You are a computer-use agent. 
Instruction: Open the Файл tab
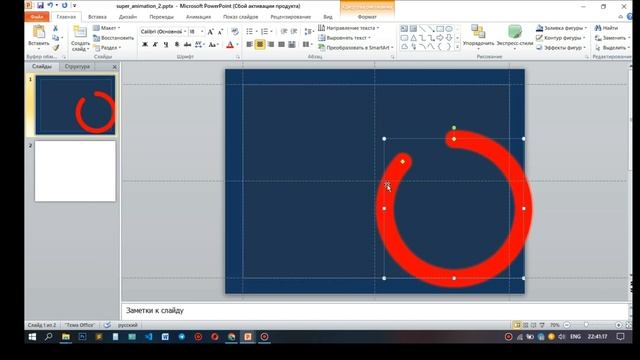tap(37, 17)
